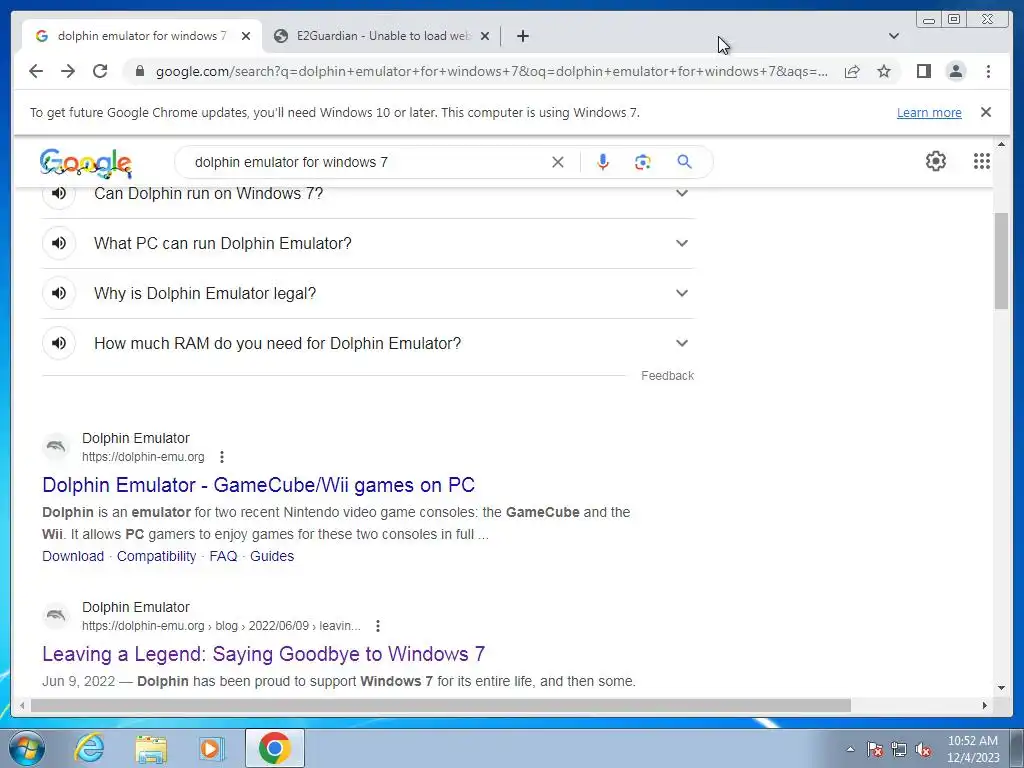Play audio for 'What PC can run Dolphin Emulator?'
The height and width of the screenshot is (768, 1024).
(59, 243)
